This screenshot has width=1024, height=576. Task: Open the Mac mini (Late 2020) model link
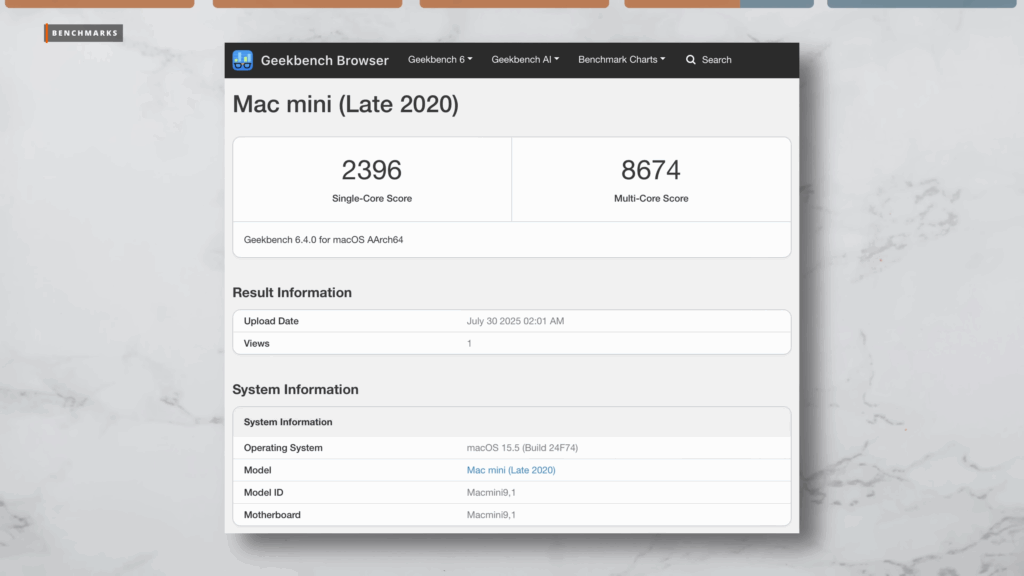511,470
